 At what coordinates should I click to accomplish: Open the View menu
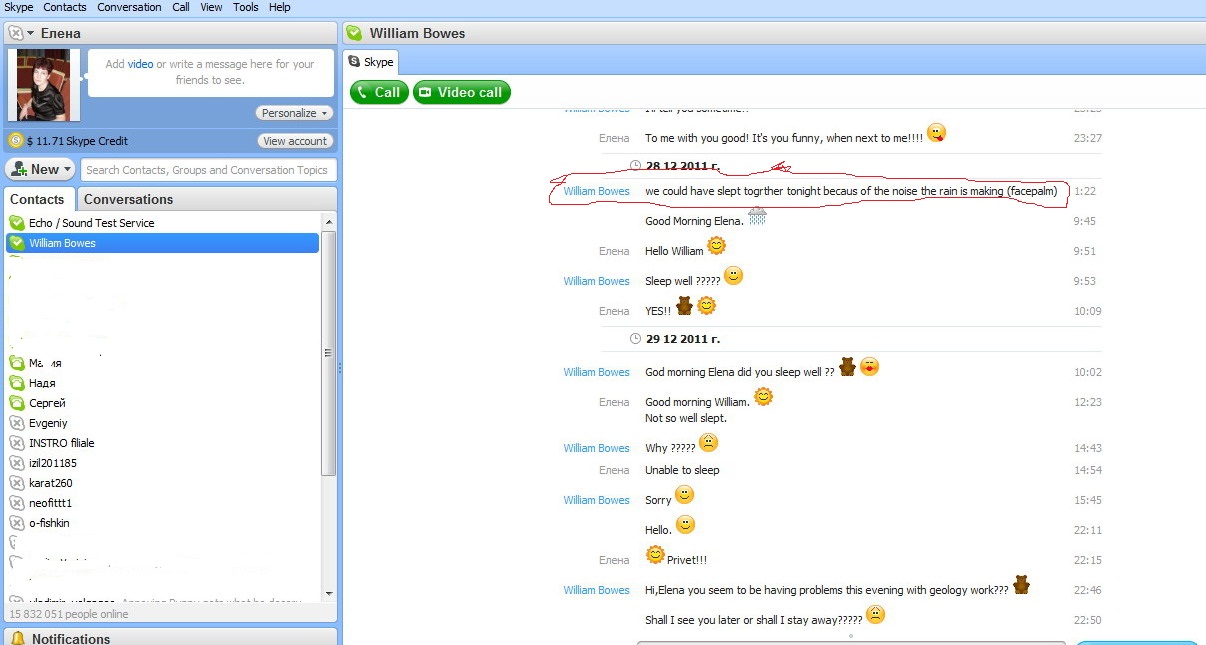[211, 7]
